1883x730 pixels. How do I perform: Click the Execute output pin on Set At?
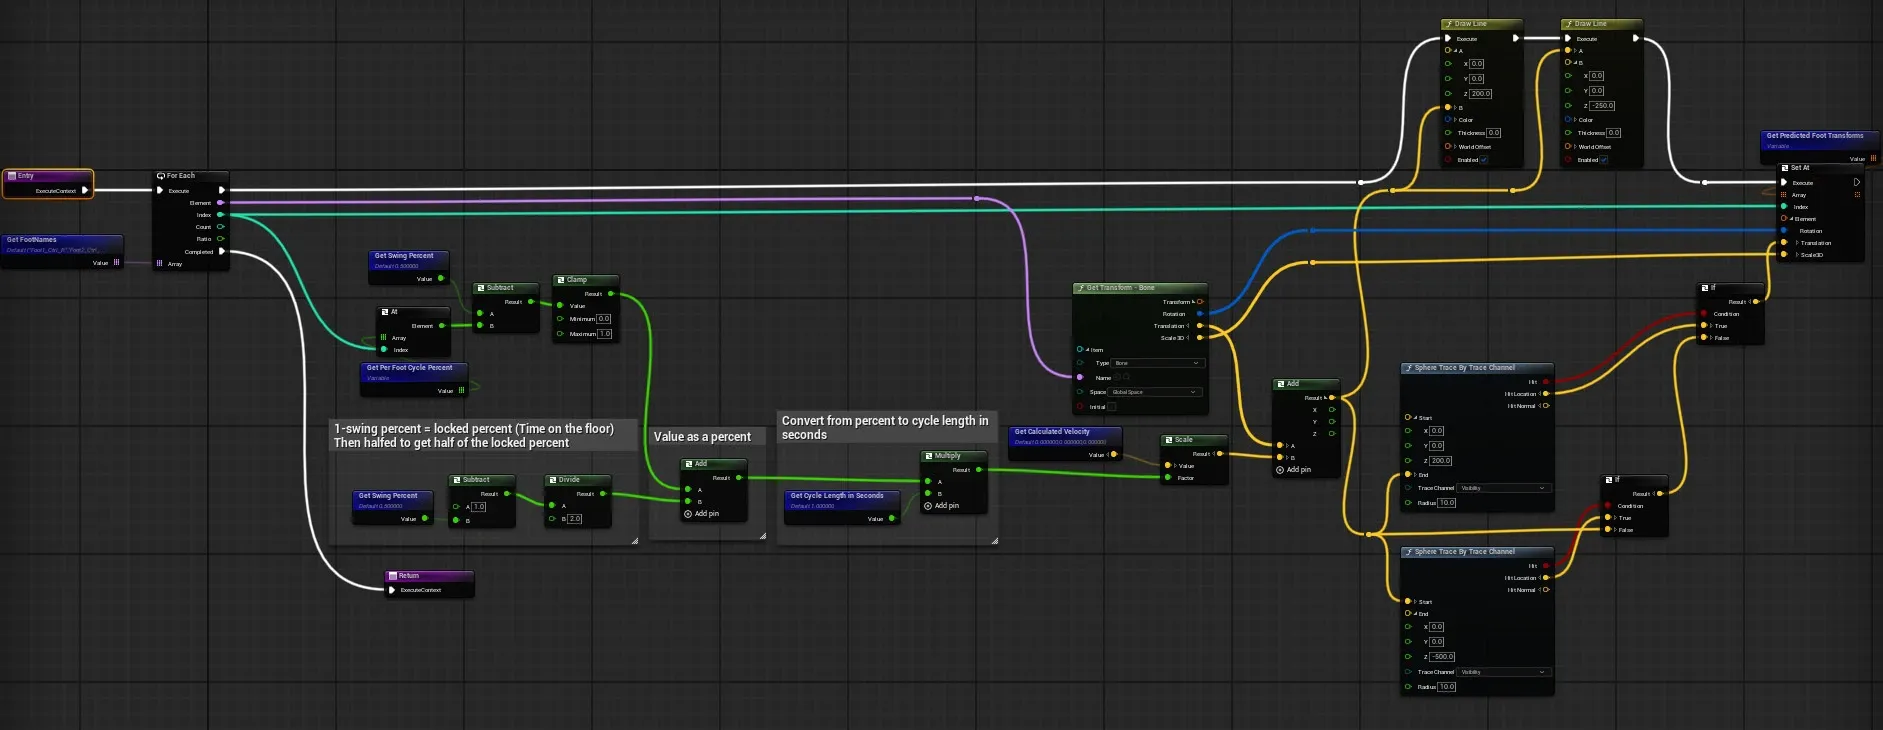[x=1856, y=183]
